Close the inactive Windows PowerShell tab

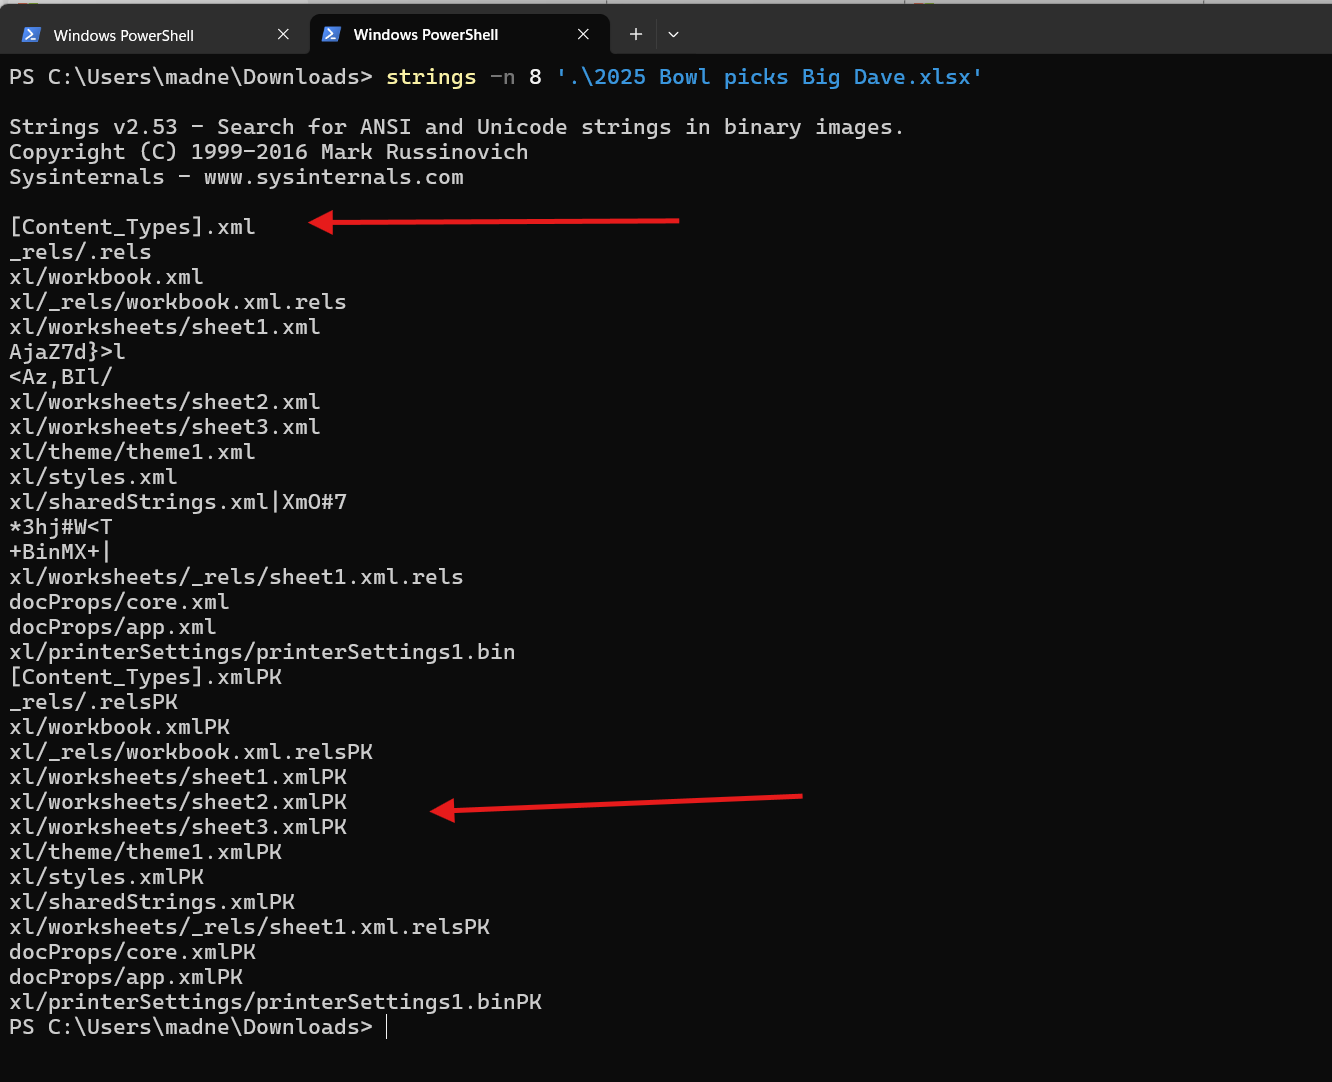pos(283,35)
